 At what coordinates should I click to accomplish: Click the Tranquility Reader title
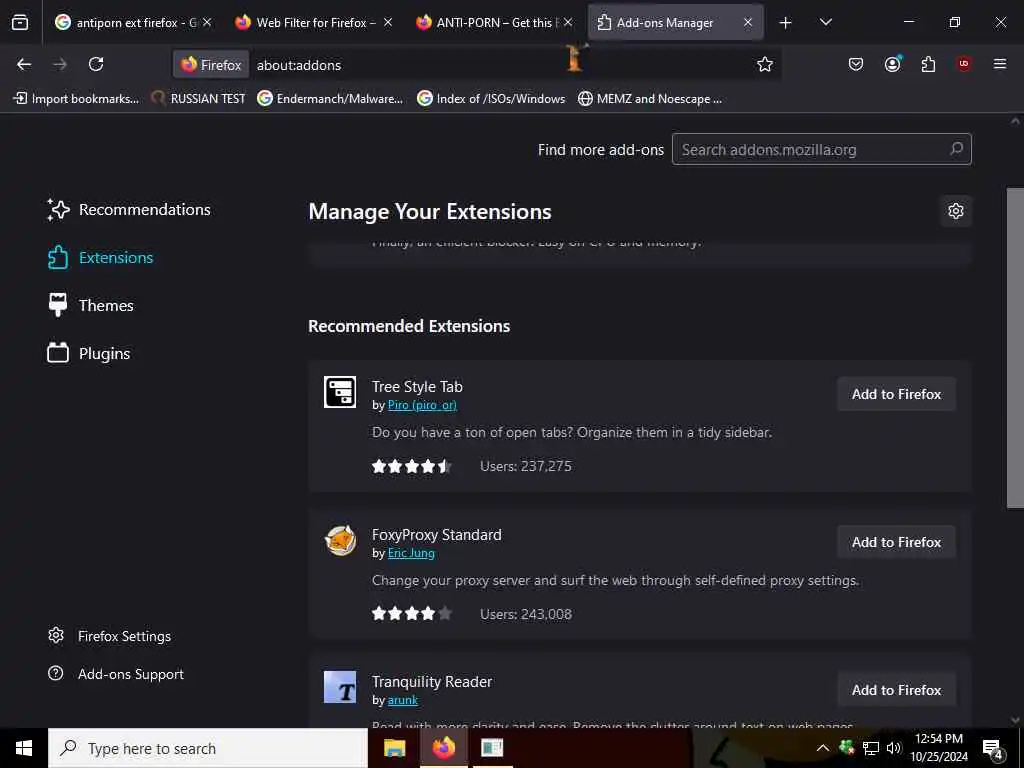click(432, 682)
